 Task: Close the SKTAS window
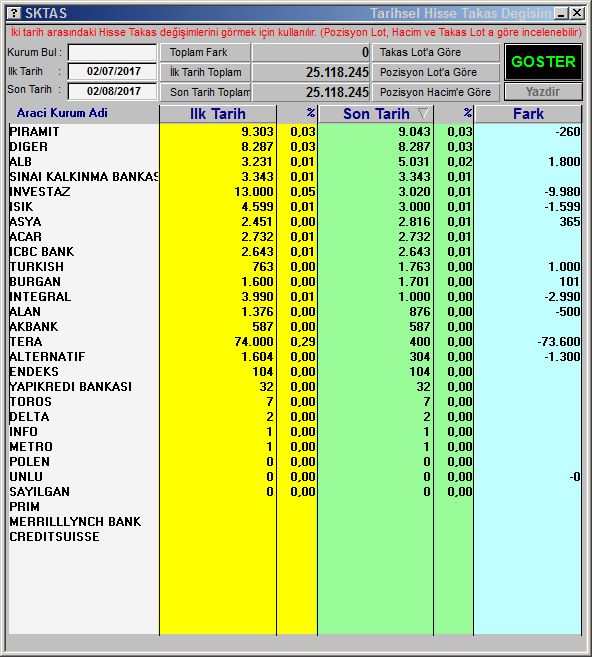(577, 13)
